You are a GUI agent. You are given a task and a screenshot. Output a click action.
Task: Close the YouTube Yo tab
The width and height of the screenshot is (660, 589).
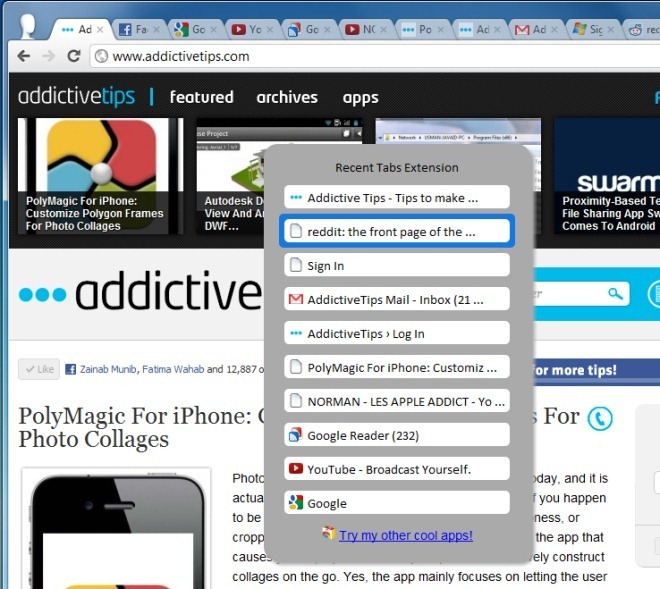click(270, 29)
